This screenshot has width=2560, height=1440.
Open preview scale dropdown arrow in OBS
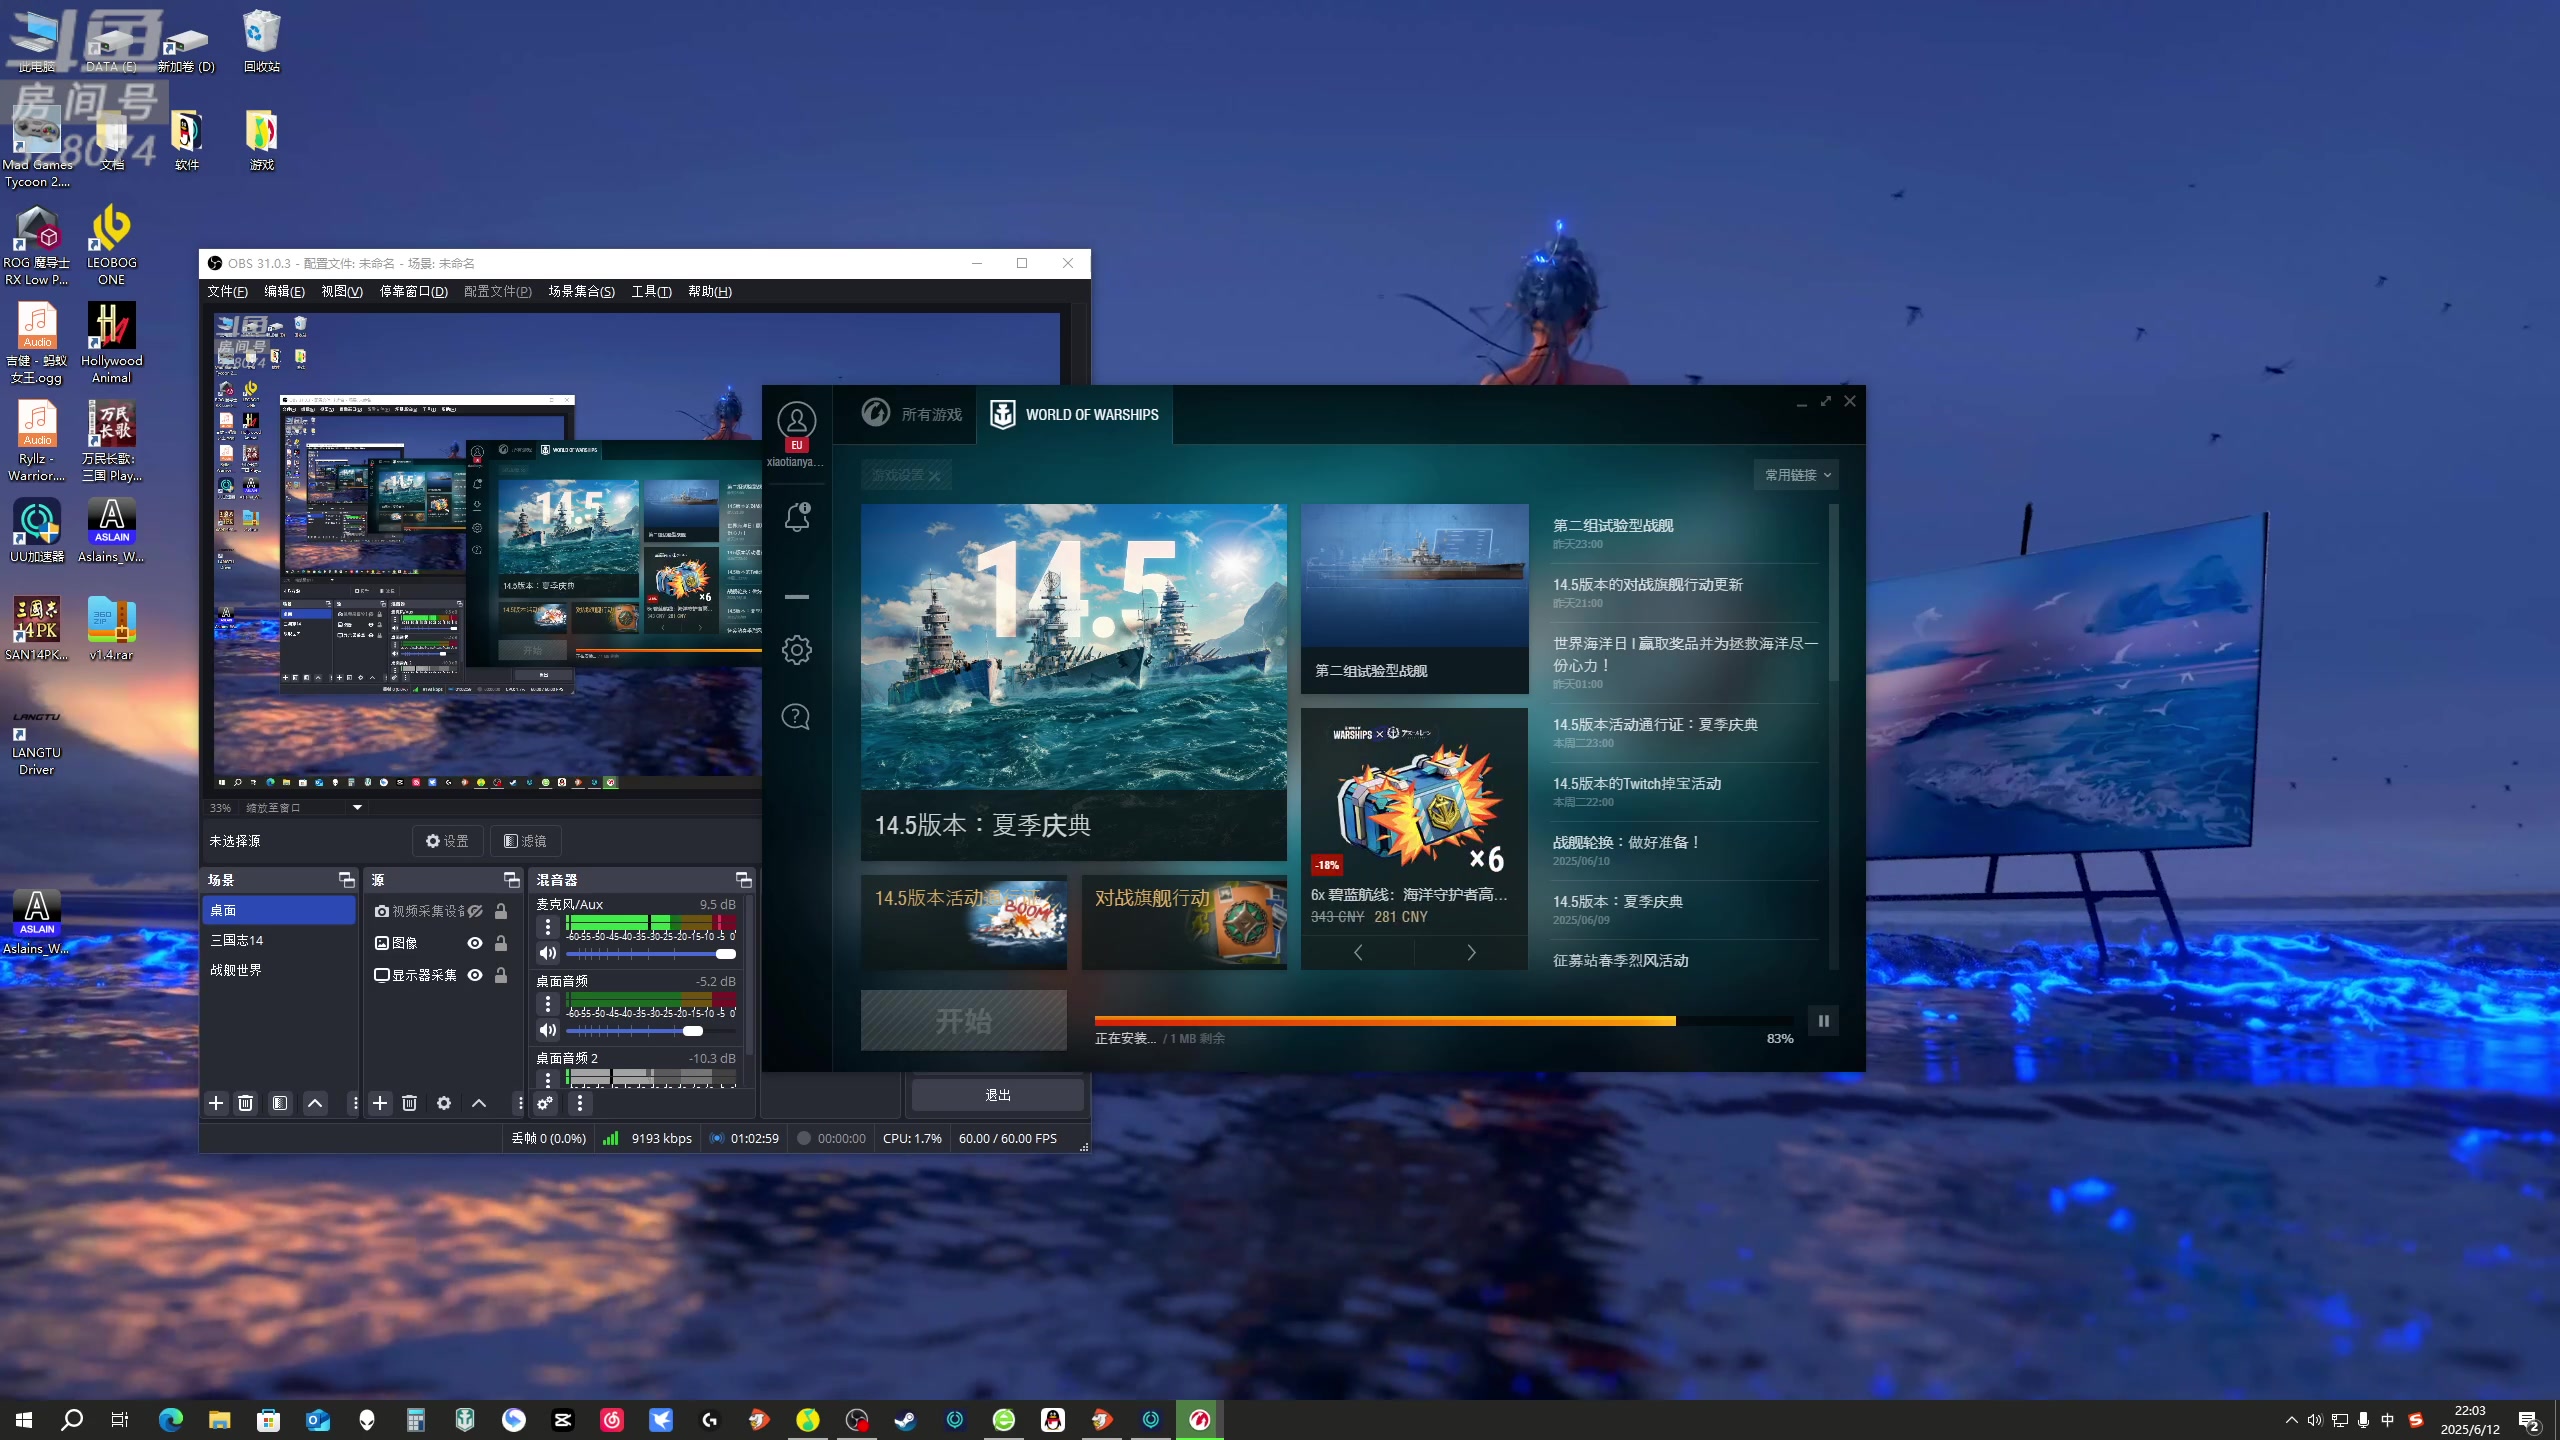pyautogui.click(x=357, y=807)
